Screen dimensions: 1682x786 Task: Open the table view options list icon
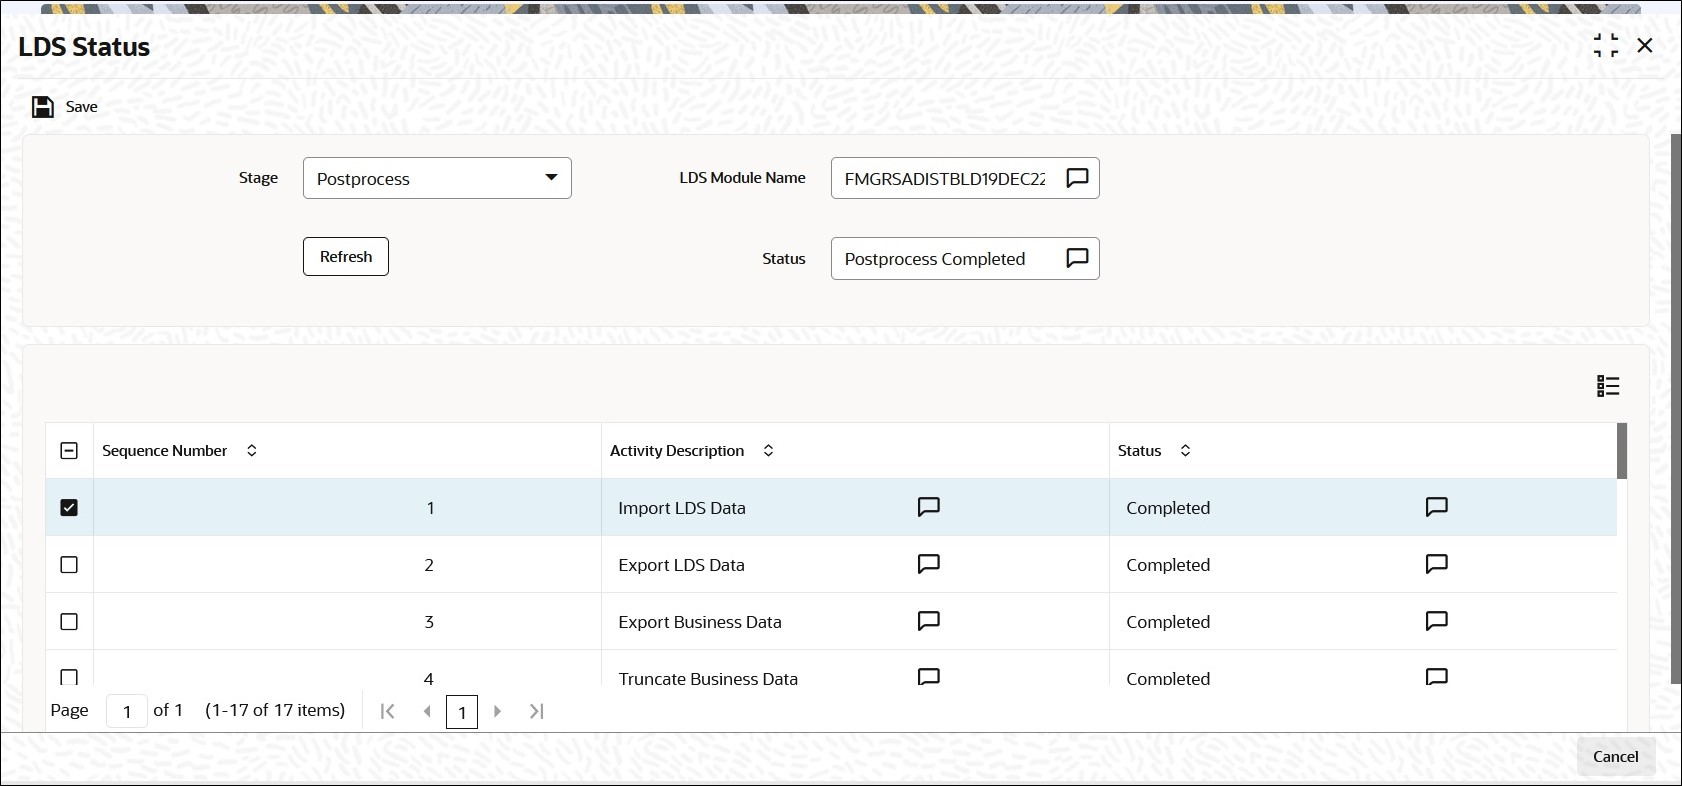coord(1608,386)
